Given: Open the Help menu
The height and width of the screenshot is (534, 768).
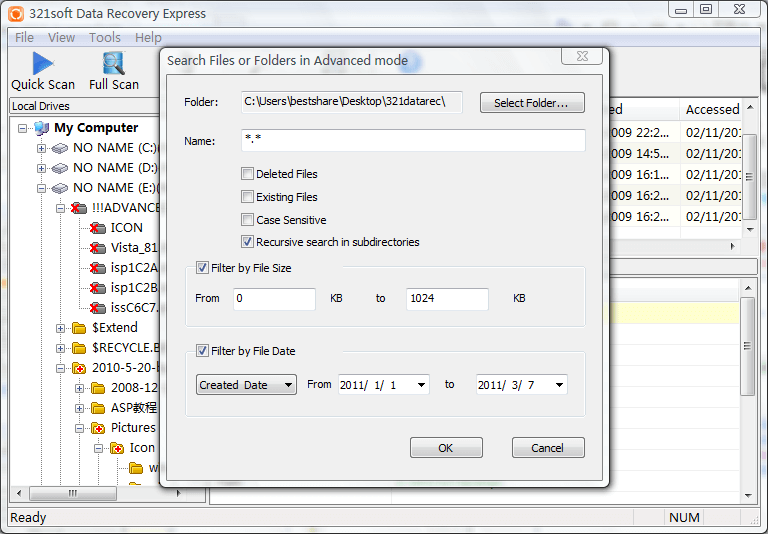Looking at the screenshot, I should tap(148, 37).
